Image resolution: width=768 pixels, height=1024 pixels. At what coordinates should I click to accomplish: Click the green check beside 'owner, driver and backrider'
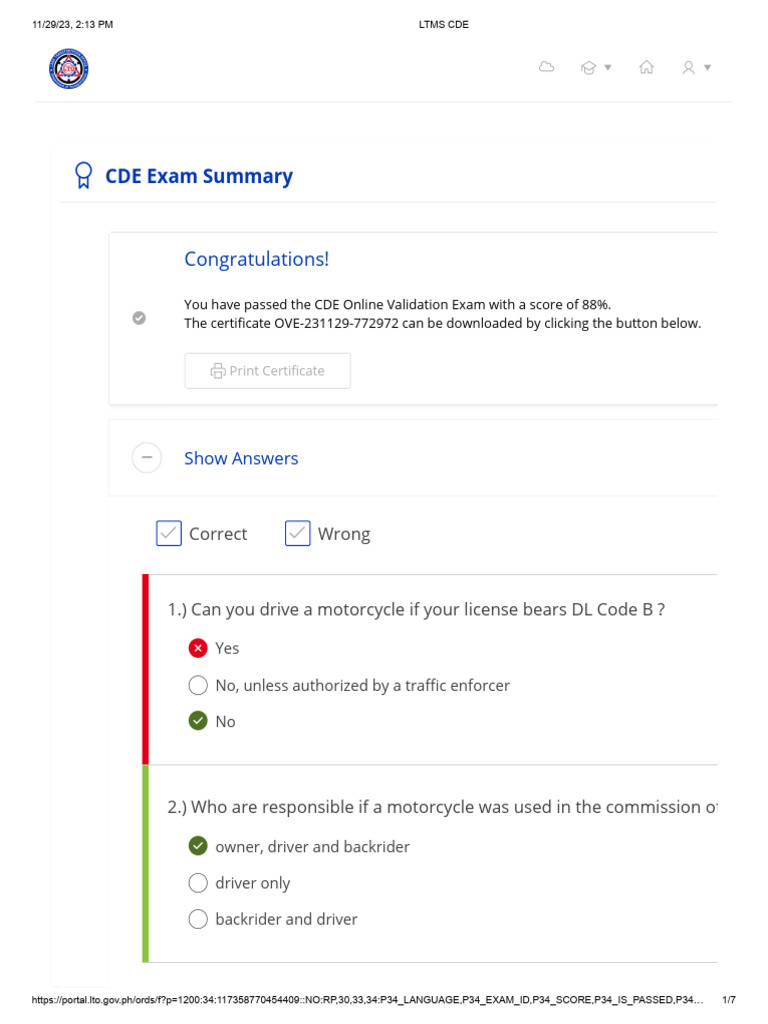(x=198, y=846)
